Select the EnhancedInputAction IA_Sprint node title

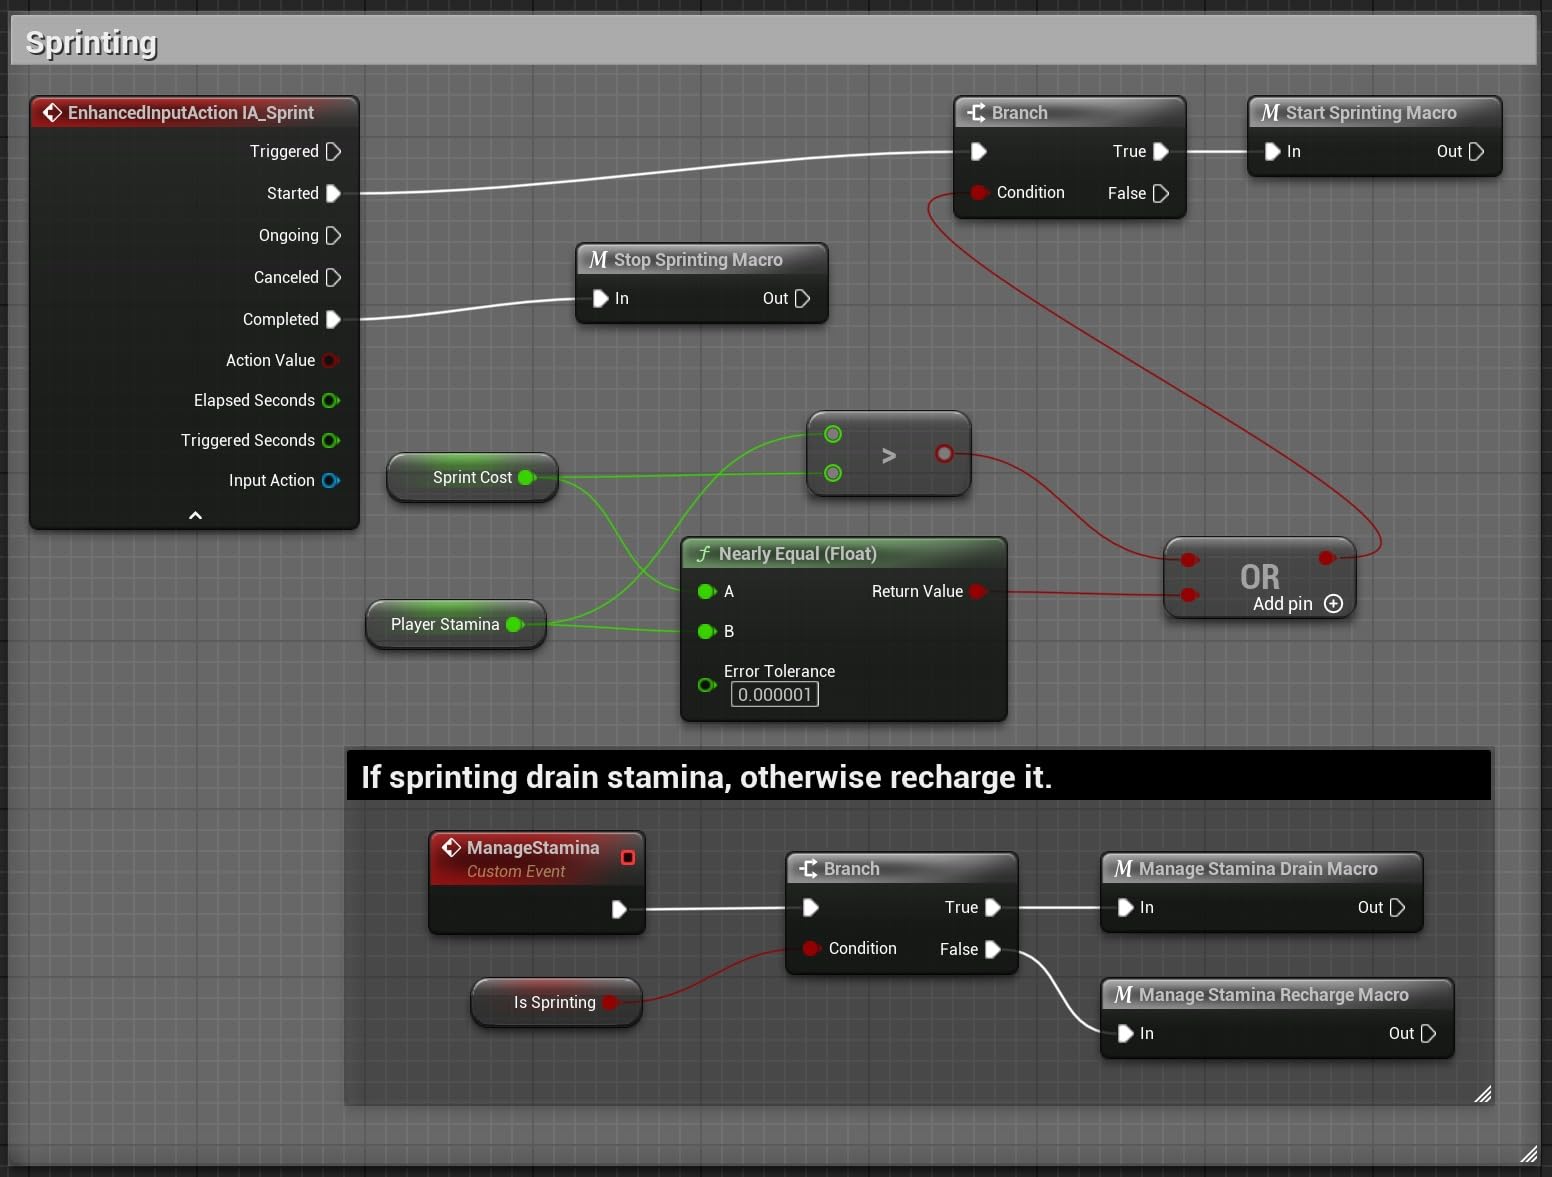pos(190,112)
